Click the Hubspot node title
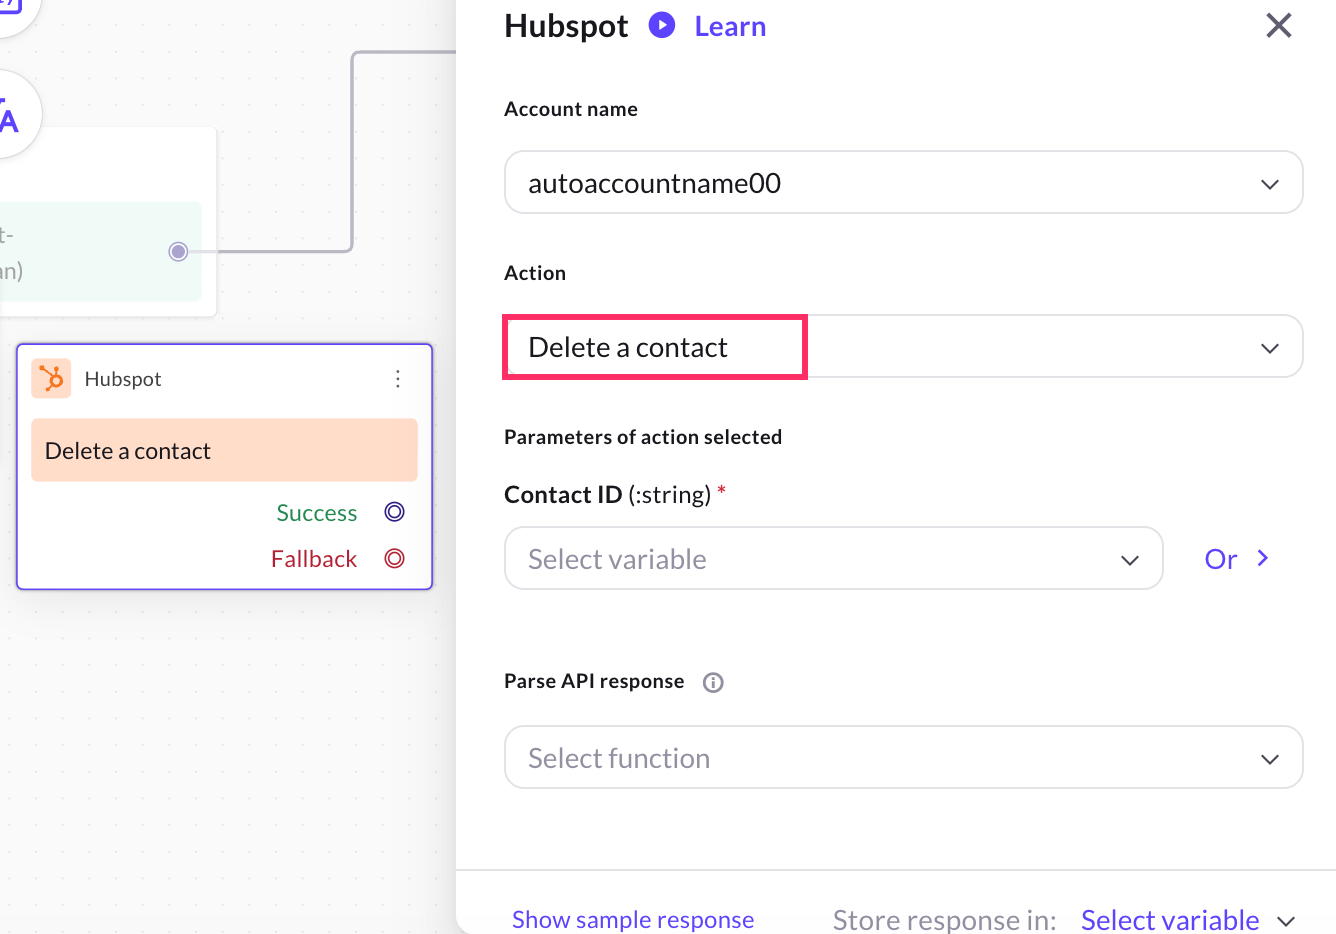The height and width of the screenshot is (934, 1336). click(x=123, y=379)
